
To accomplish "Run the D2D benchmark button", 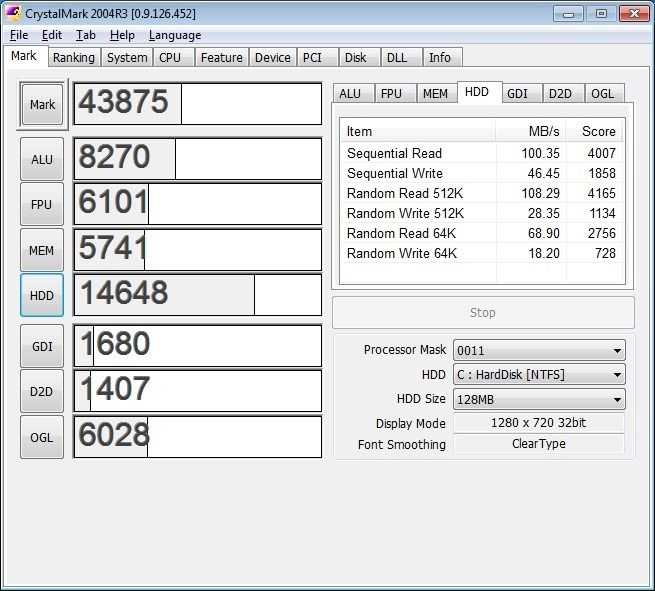I will [x=42, y=391].
